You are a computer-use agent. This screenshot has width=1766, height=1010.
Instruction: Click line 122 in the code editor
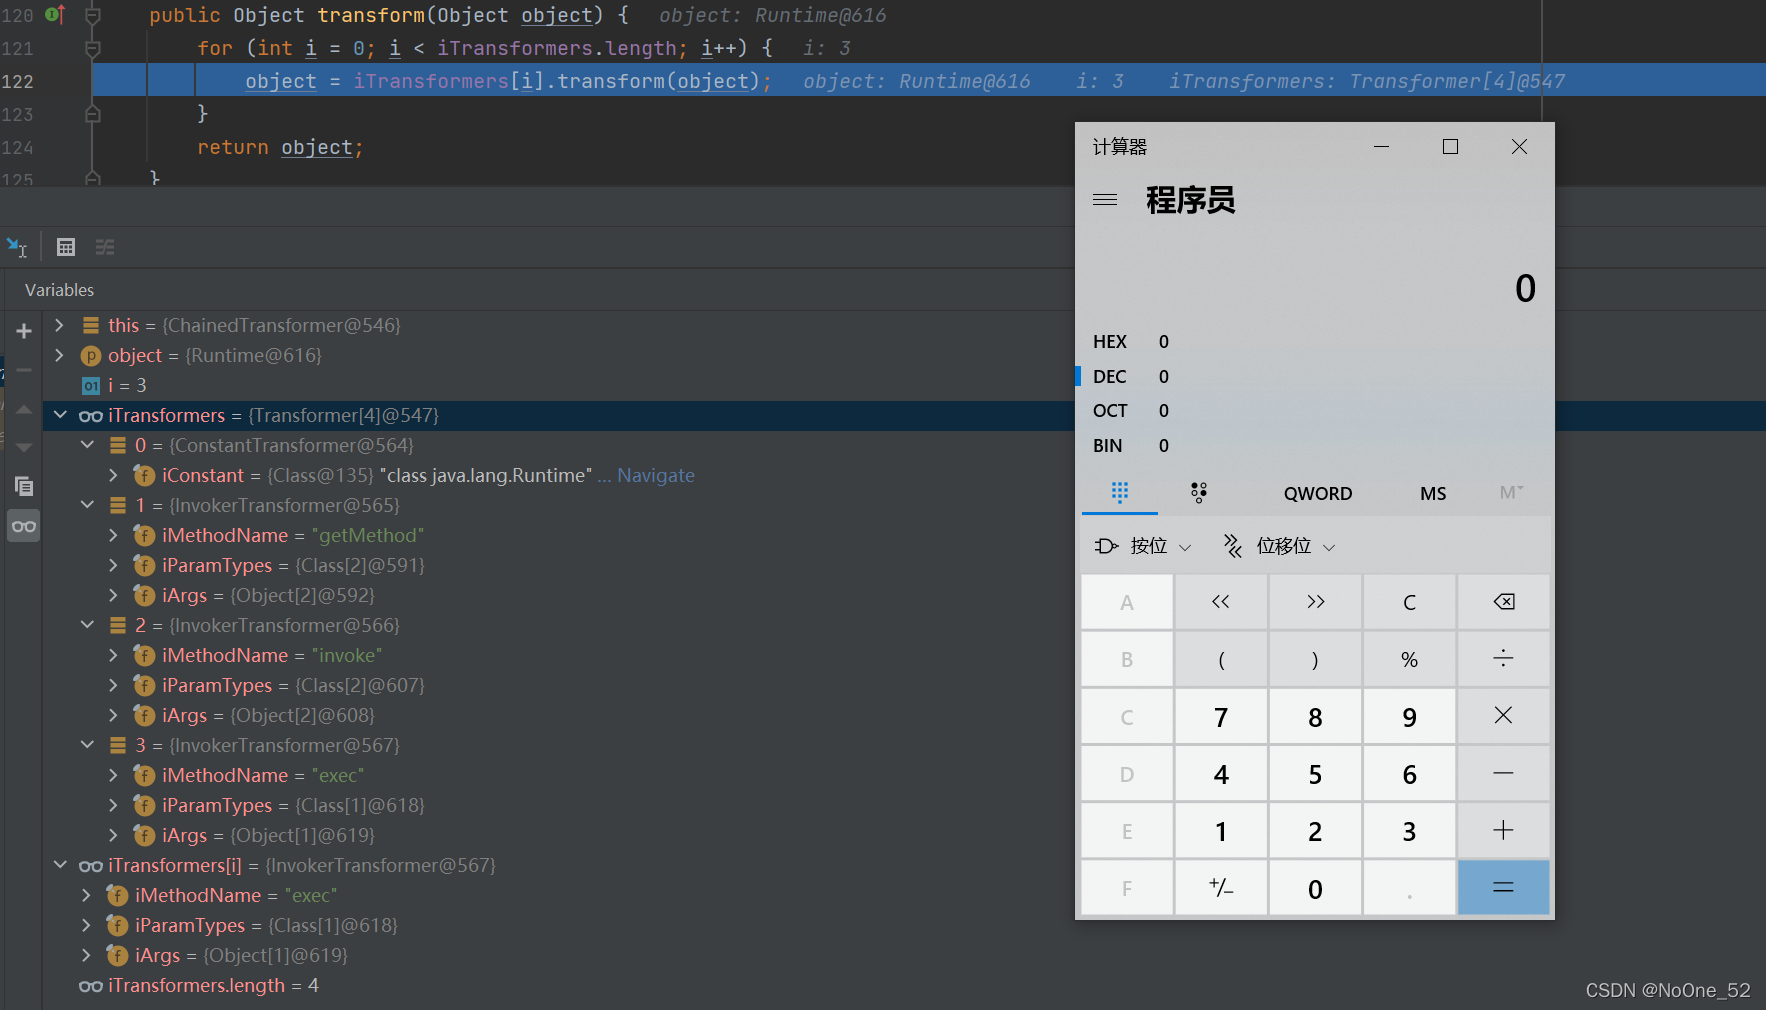pyautogui.click(x=928, y=81)
